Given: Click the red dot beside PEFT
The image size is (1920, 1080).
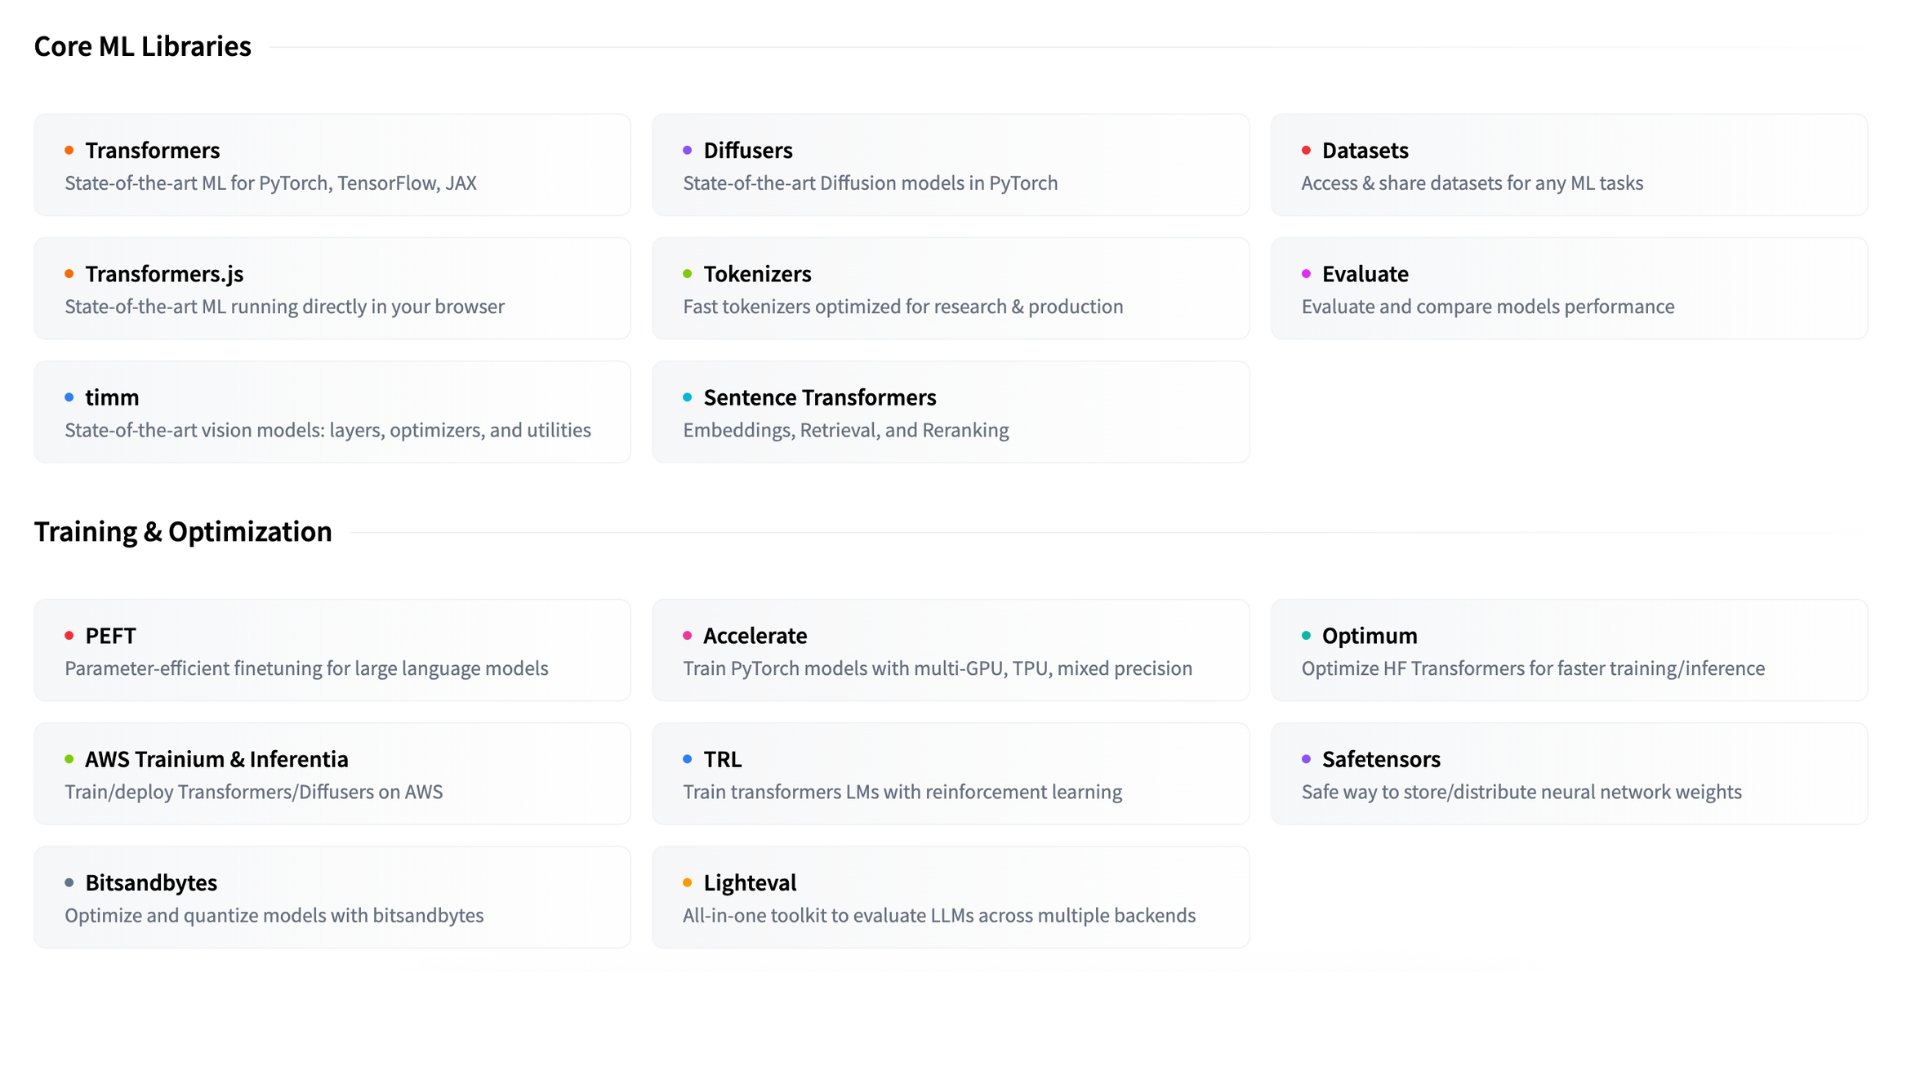Looking at the screenshot, I should (x=69, y=635).
